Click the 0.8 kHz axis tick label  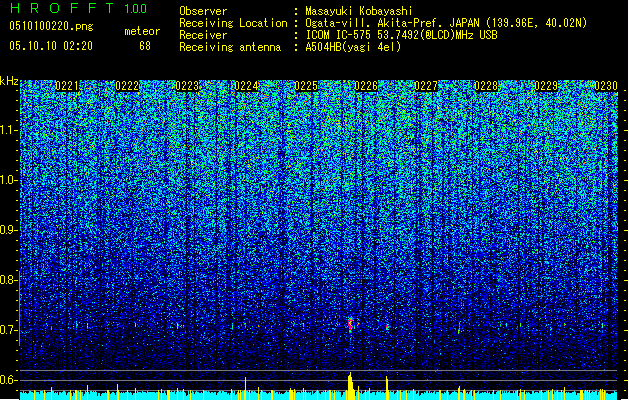tap(8, 280)
